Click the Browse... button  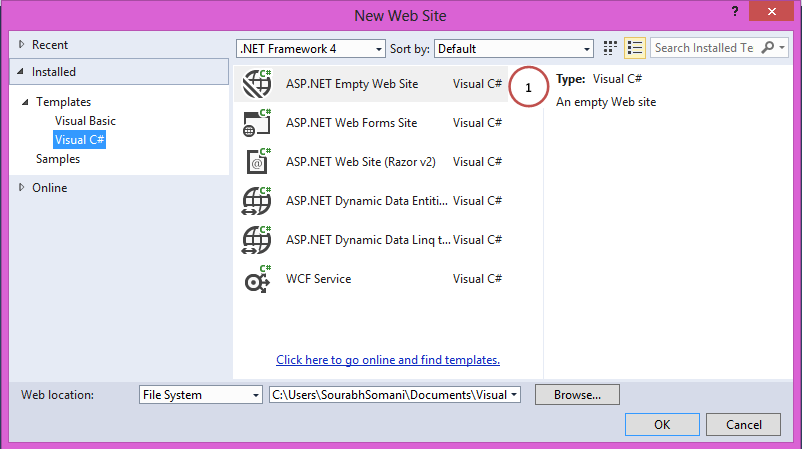click(577, 395)
